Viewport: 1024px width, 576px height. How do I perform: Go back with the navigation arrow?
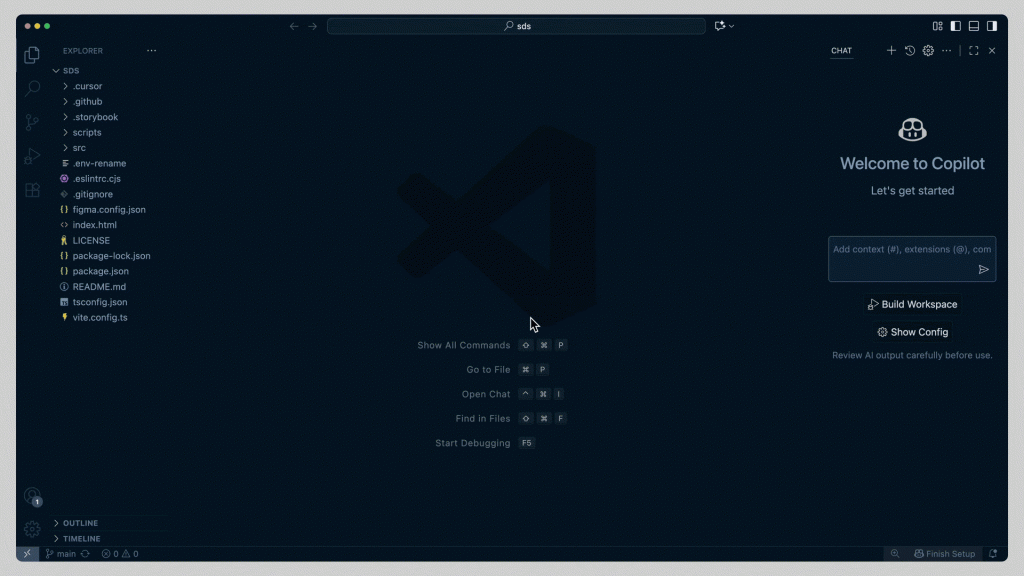point(294,26)
